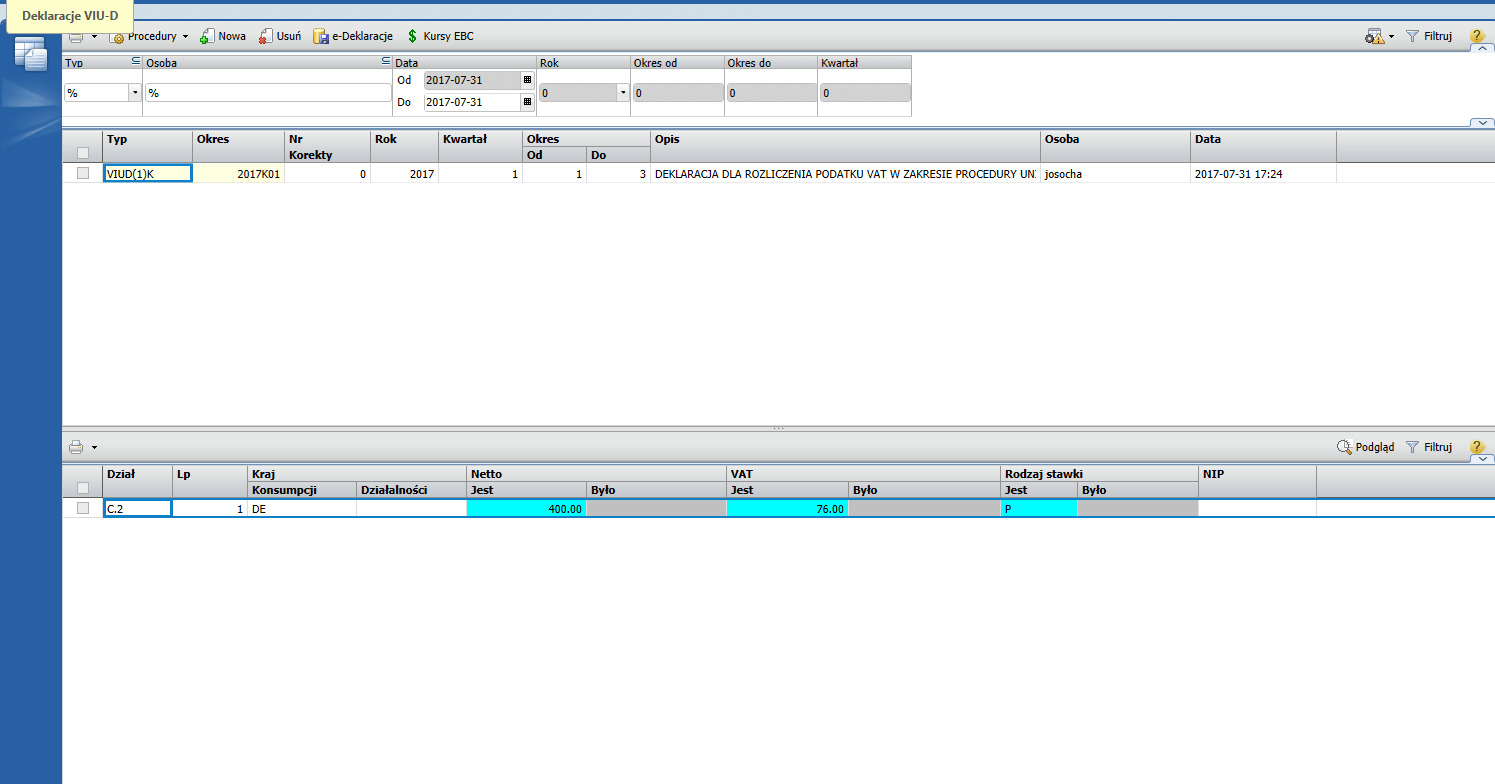Open the Rok filter dropdown
Viewport: 1495px width, 784px height.
623,93
